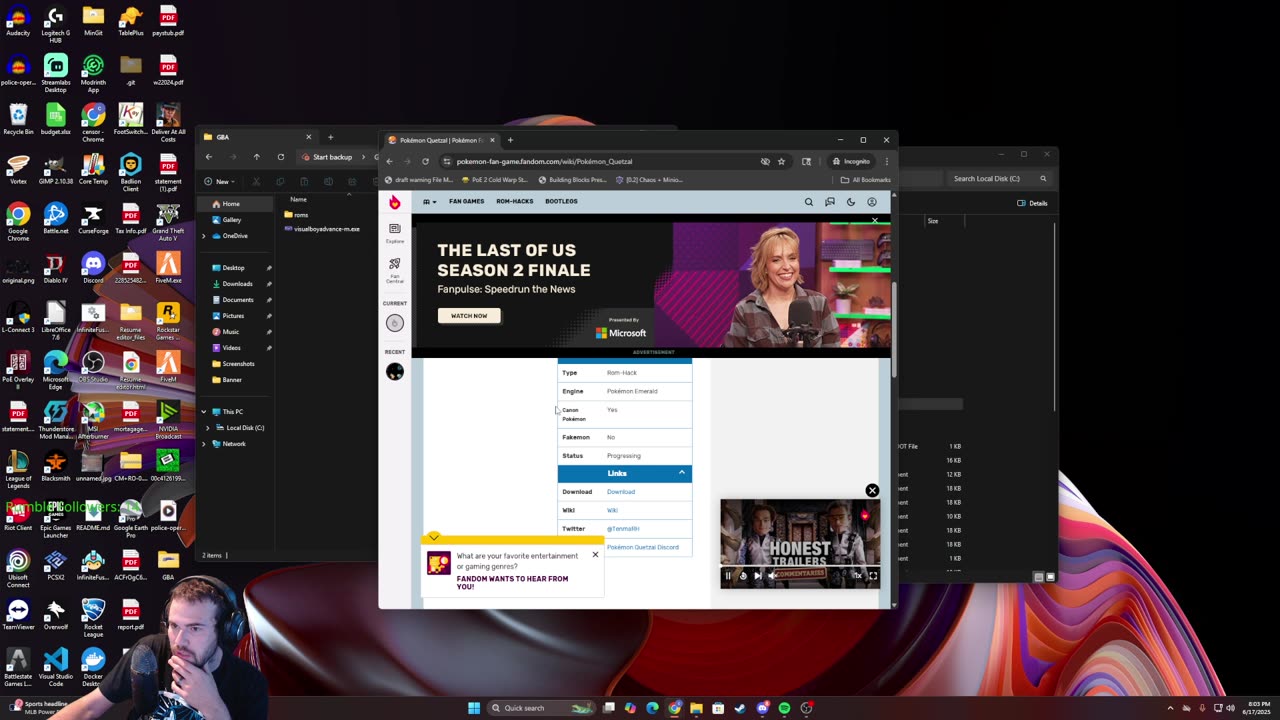Open the Fandom user account icon
This screenshot has height=720, width=1280.
tap(872, 202)
